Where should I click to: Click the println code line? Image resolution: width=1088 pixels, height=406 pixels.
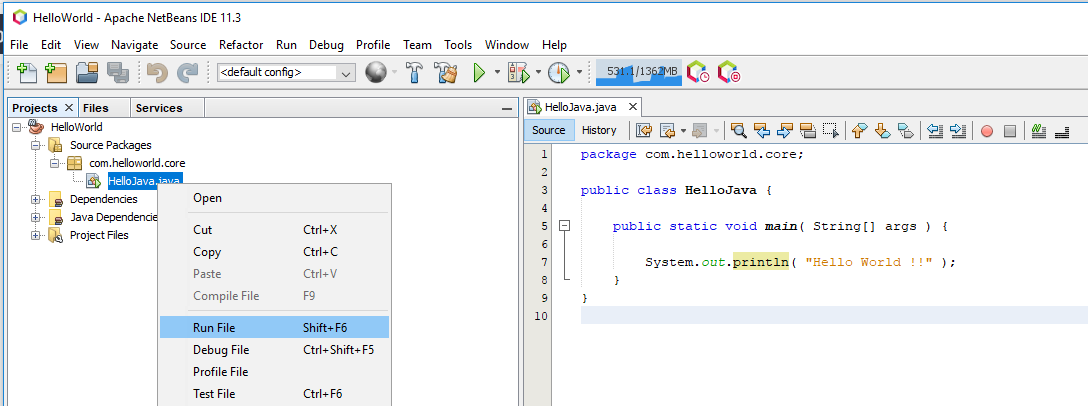pos(800,262)
